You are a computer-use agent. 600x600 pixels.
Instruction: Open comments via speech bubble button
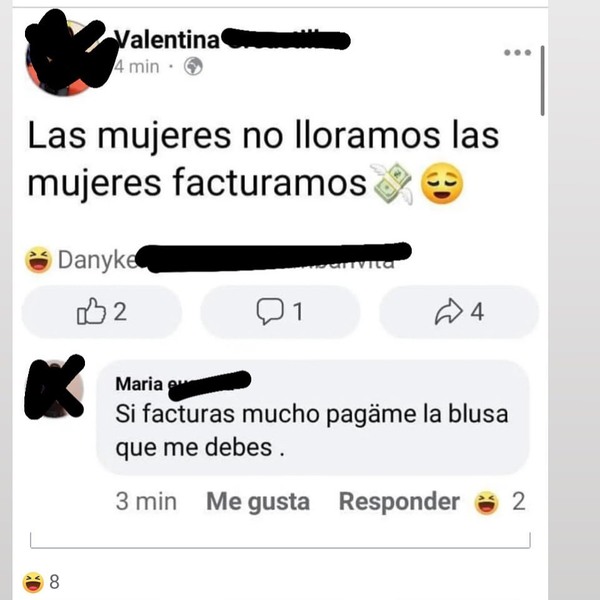[x=280, y=311]
